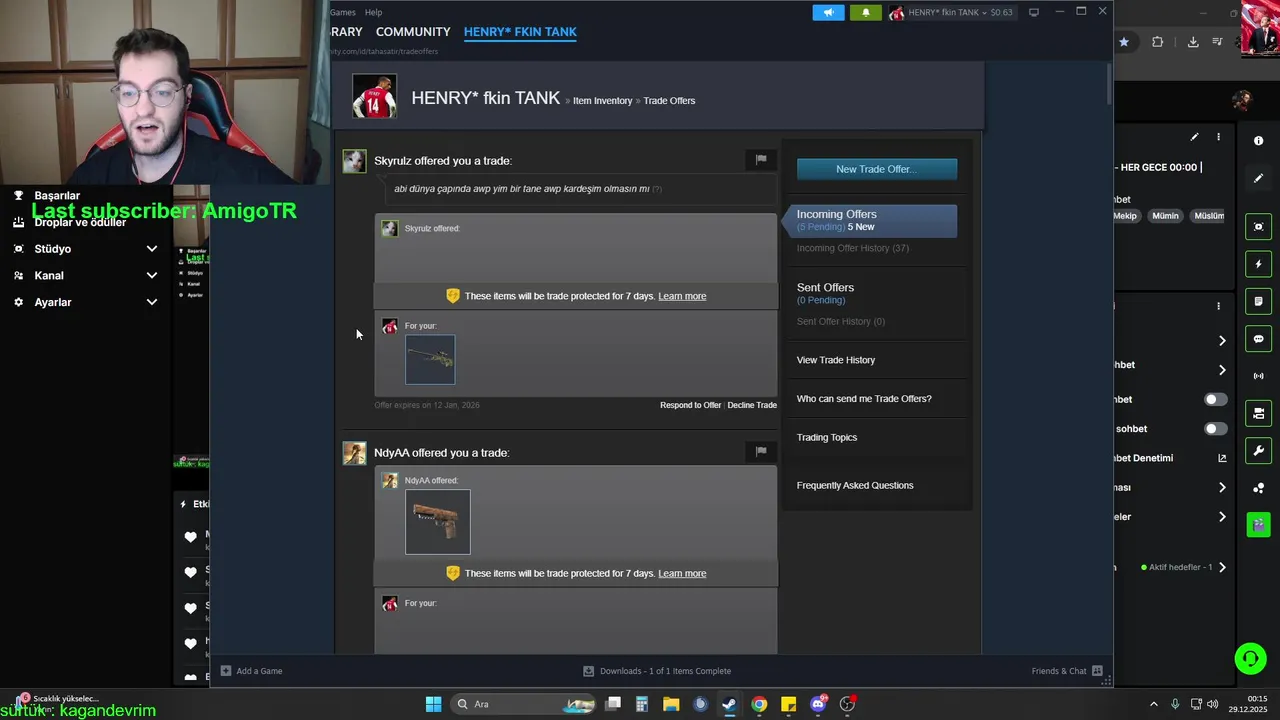Report Skyrulz trade offer with flag icon
The image size is (1280, 720).
point(761,159)
